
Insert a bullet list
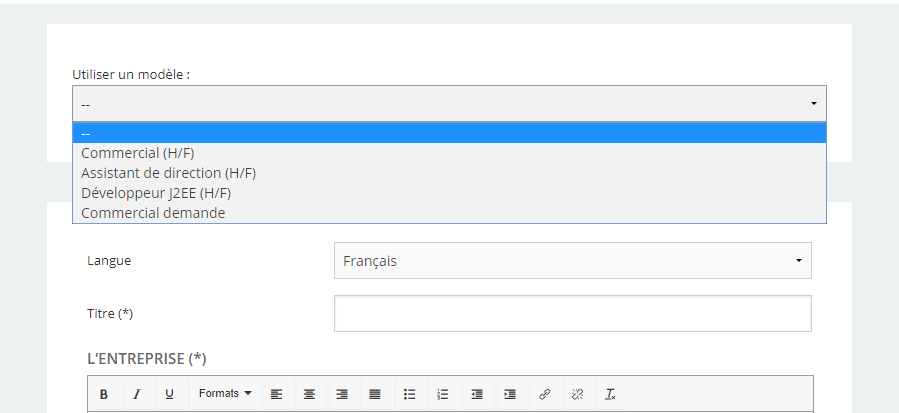point(409,394)
